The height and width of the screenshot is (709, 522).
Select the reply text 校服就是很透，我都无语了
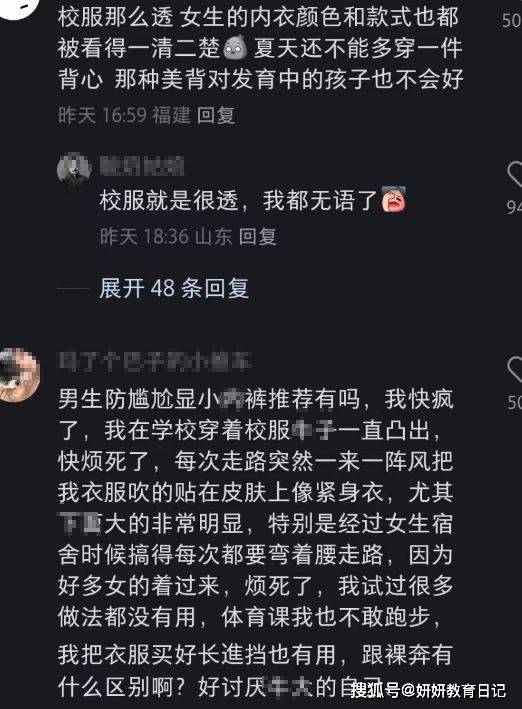[252, 200]
